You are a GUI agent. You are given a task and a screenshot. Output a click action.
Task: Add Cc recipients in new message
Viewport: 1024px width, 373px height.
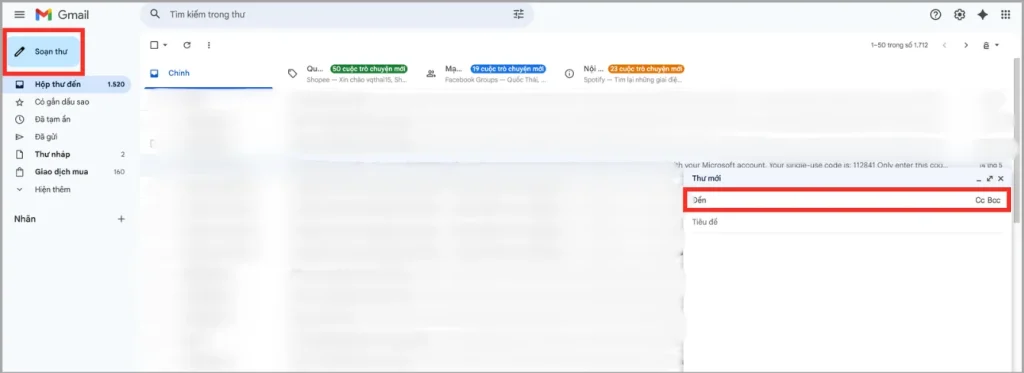click(980, 201)
